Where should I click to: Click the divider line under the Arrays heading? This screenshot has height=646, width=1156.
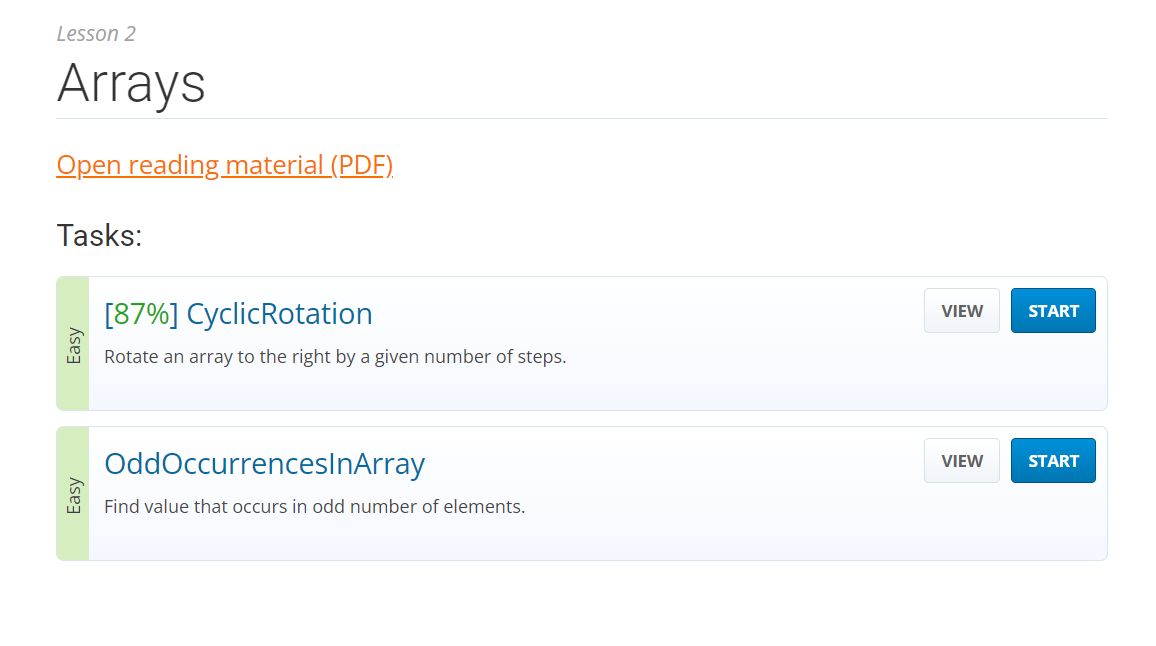[582, 118]
